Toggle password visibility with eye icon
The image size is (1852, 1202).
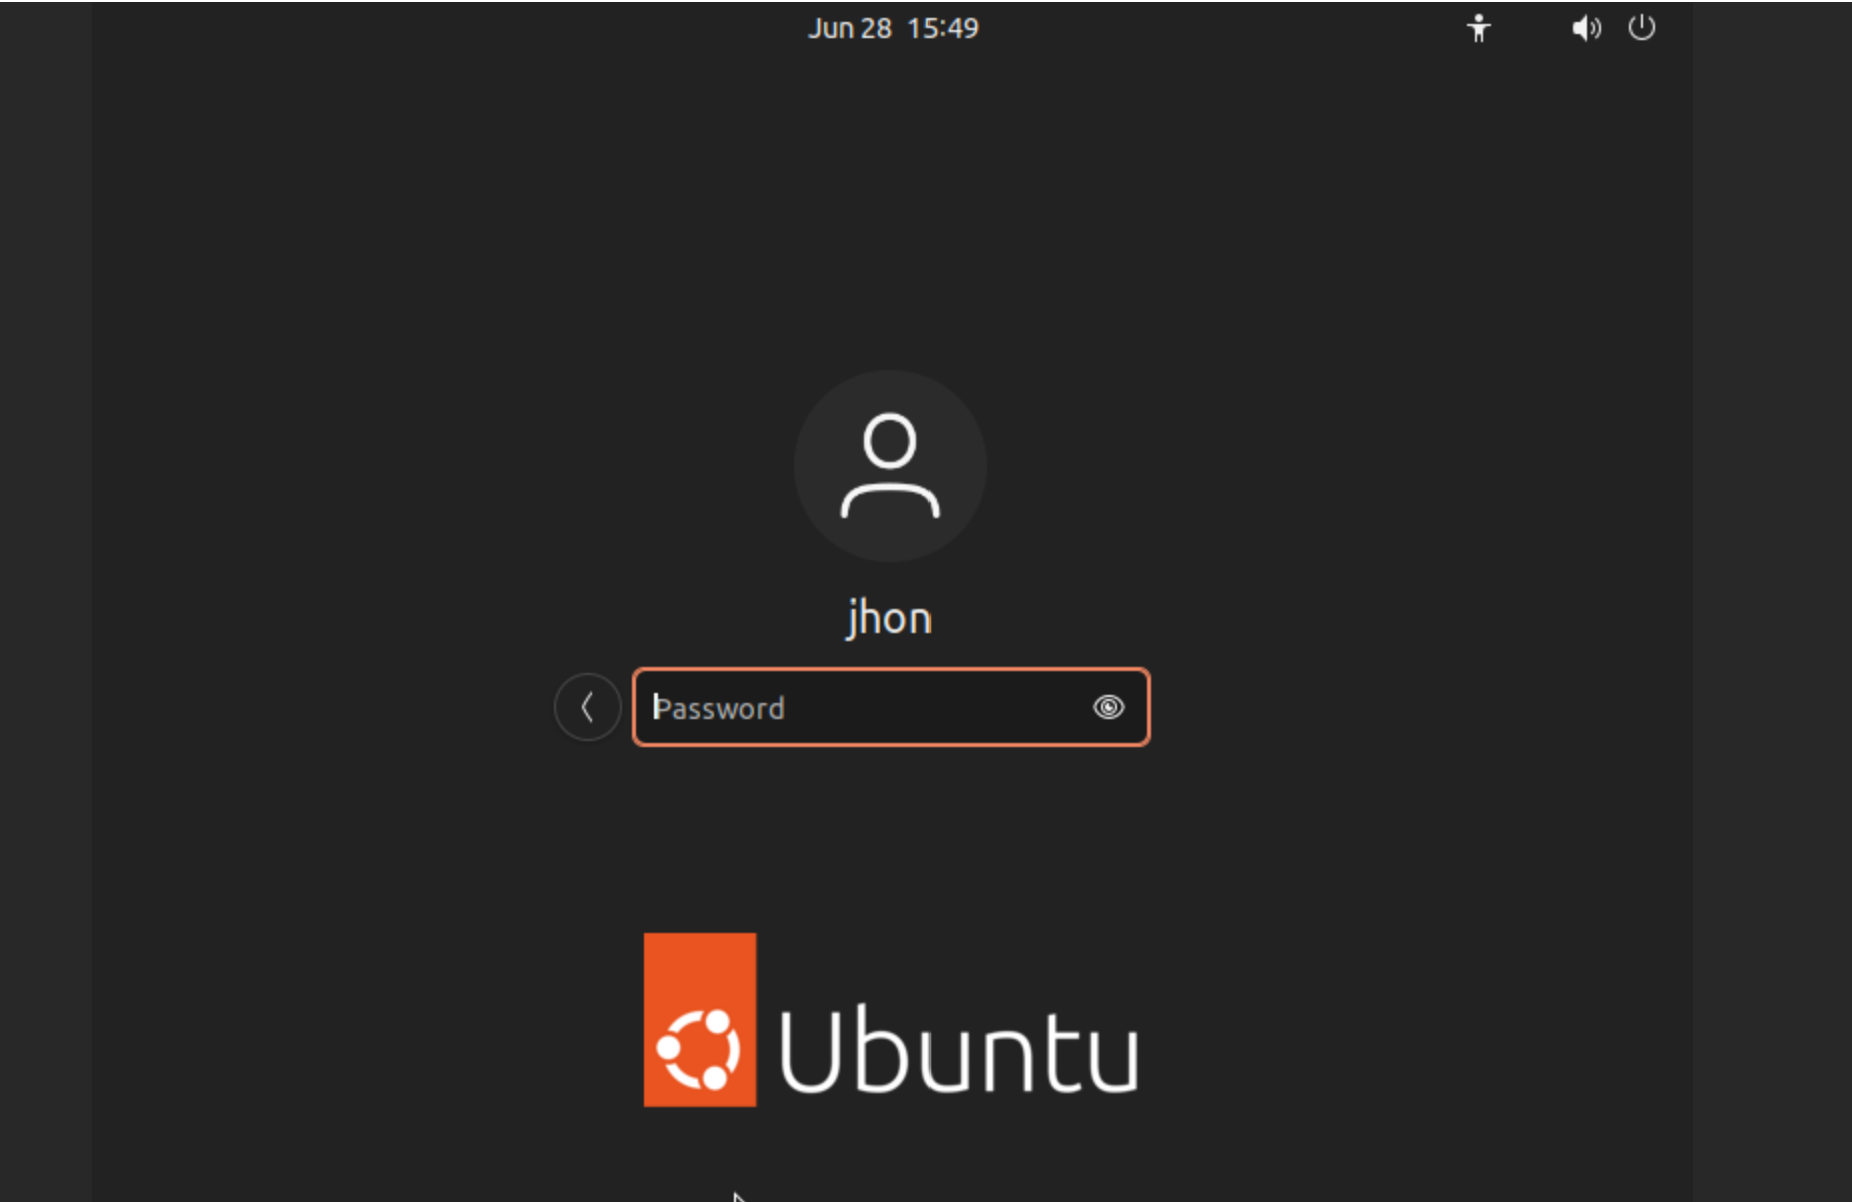pyautogui.click(x=1108, y=707)
